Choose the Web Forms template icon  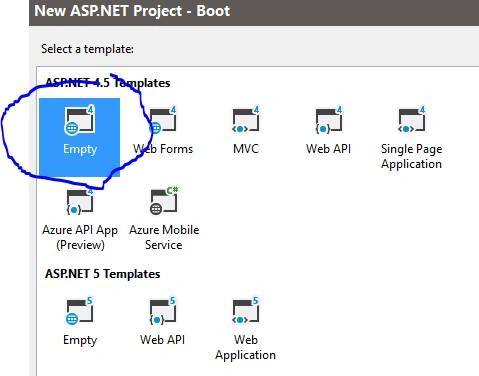click(x=163, y=120)
